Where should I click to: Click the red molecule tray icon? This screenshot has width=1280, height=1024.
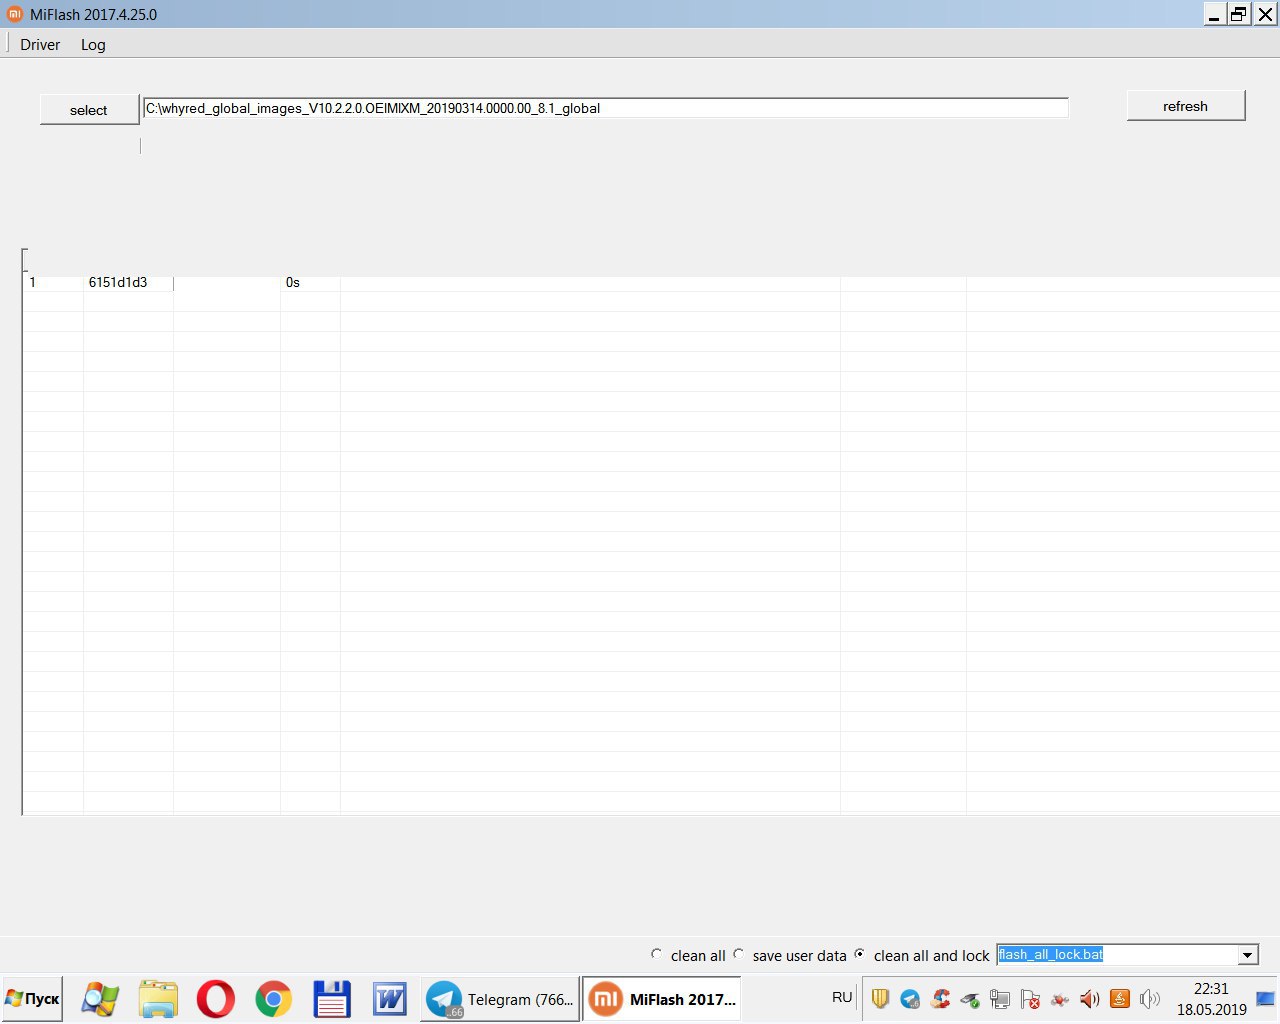click(x=1060, y=998)
